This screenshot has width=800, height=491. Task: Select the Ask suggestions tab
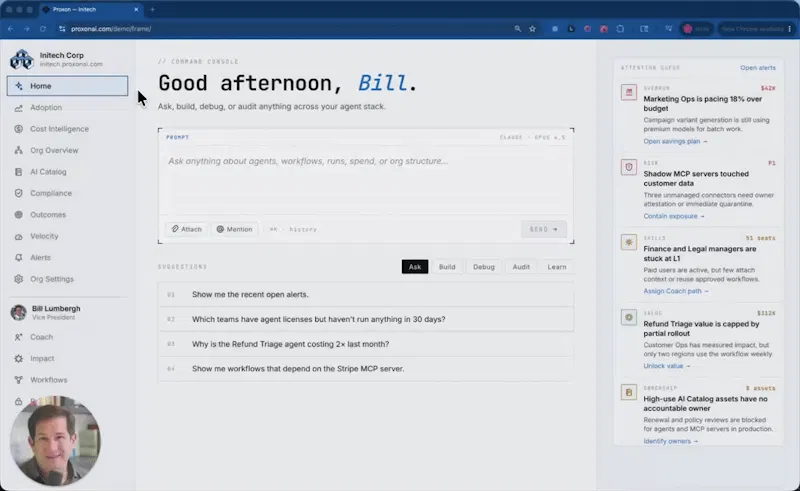pos(415,267)
